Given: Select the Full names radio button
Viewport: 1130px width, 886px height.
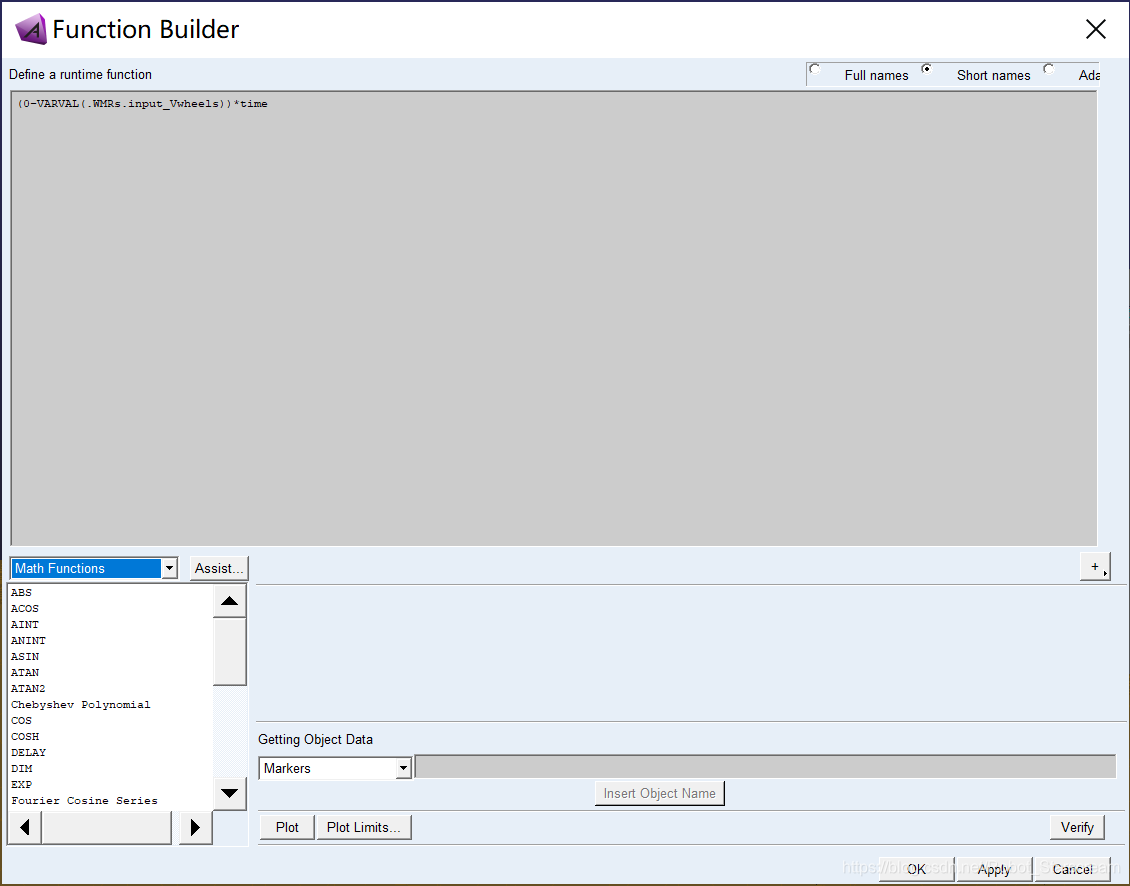Looking at the screenshot, I should [815, 70].
